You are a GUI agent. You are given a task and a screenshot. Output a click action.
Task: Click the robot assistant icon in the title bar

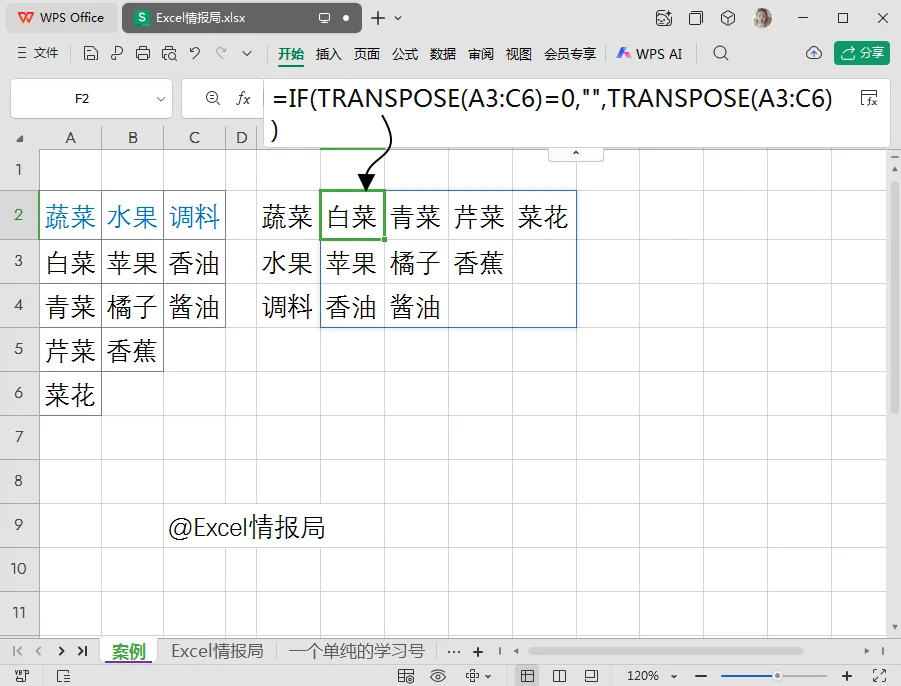(664, 18)
